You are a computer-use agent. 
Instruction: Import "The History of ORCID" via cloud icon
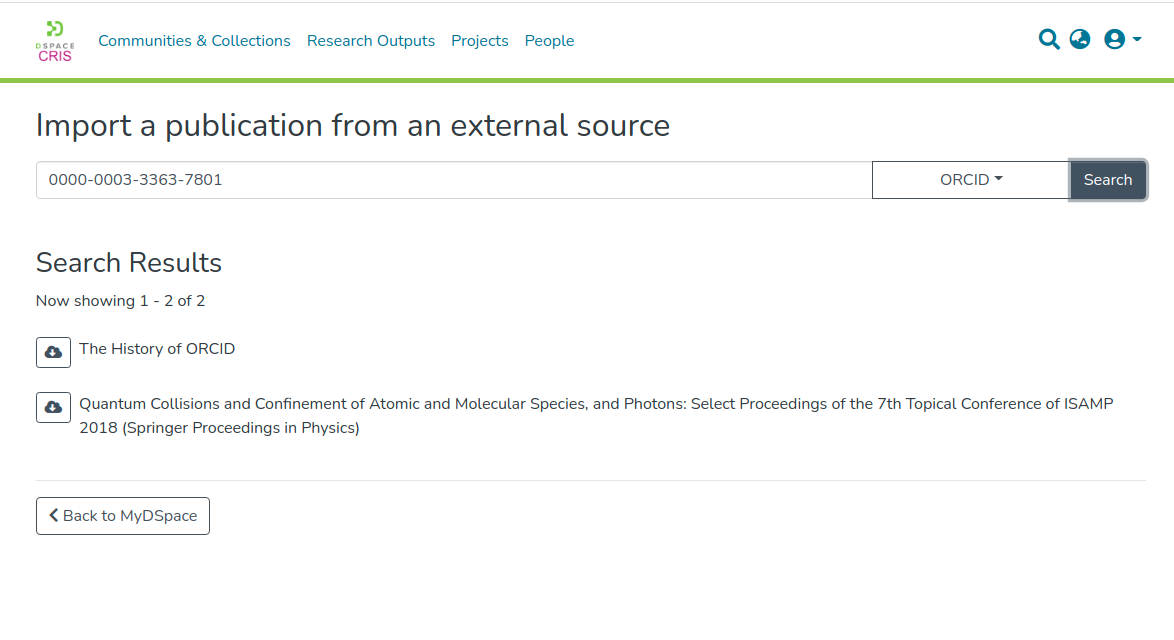(x=53, y=353)
